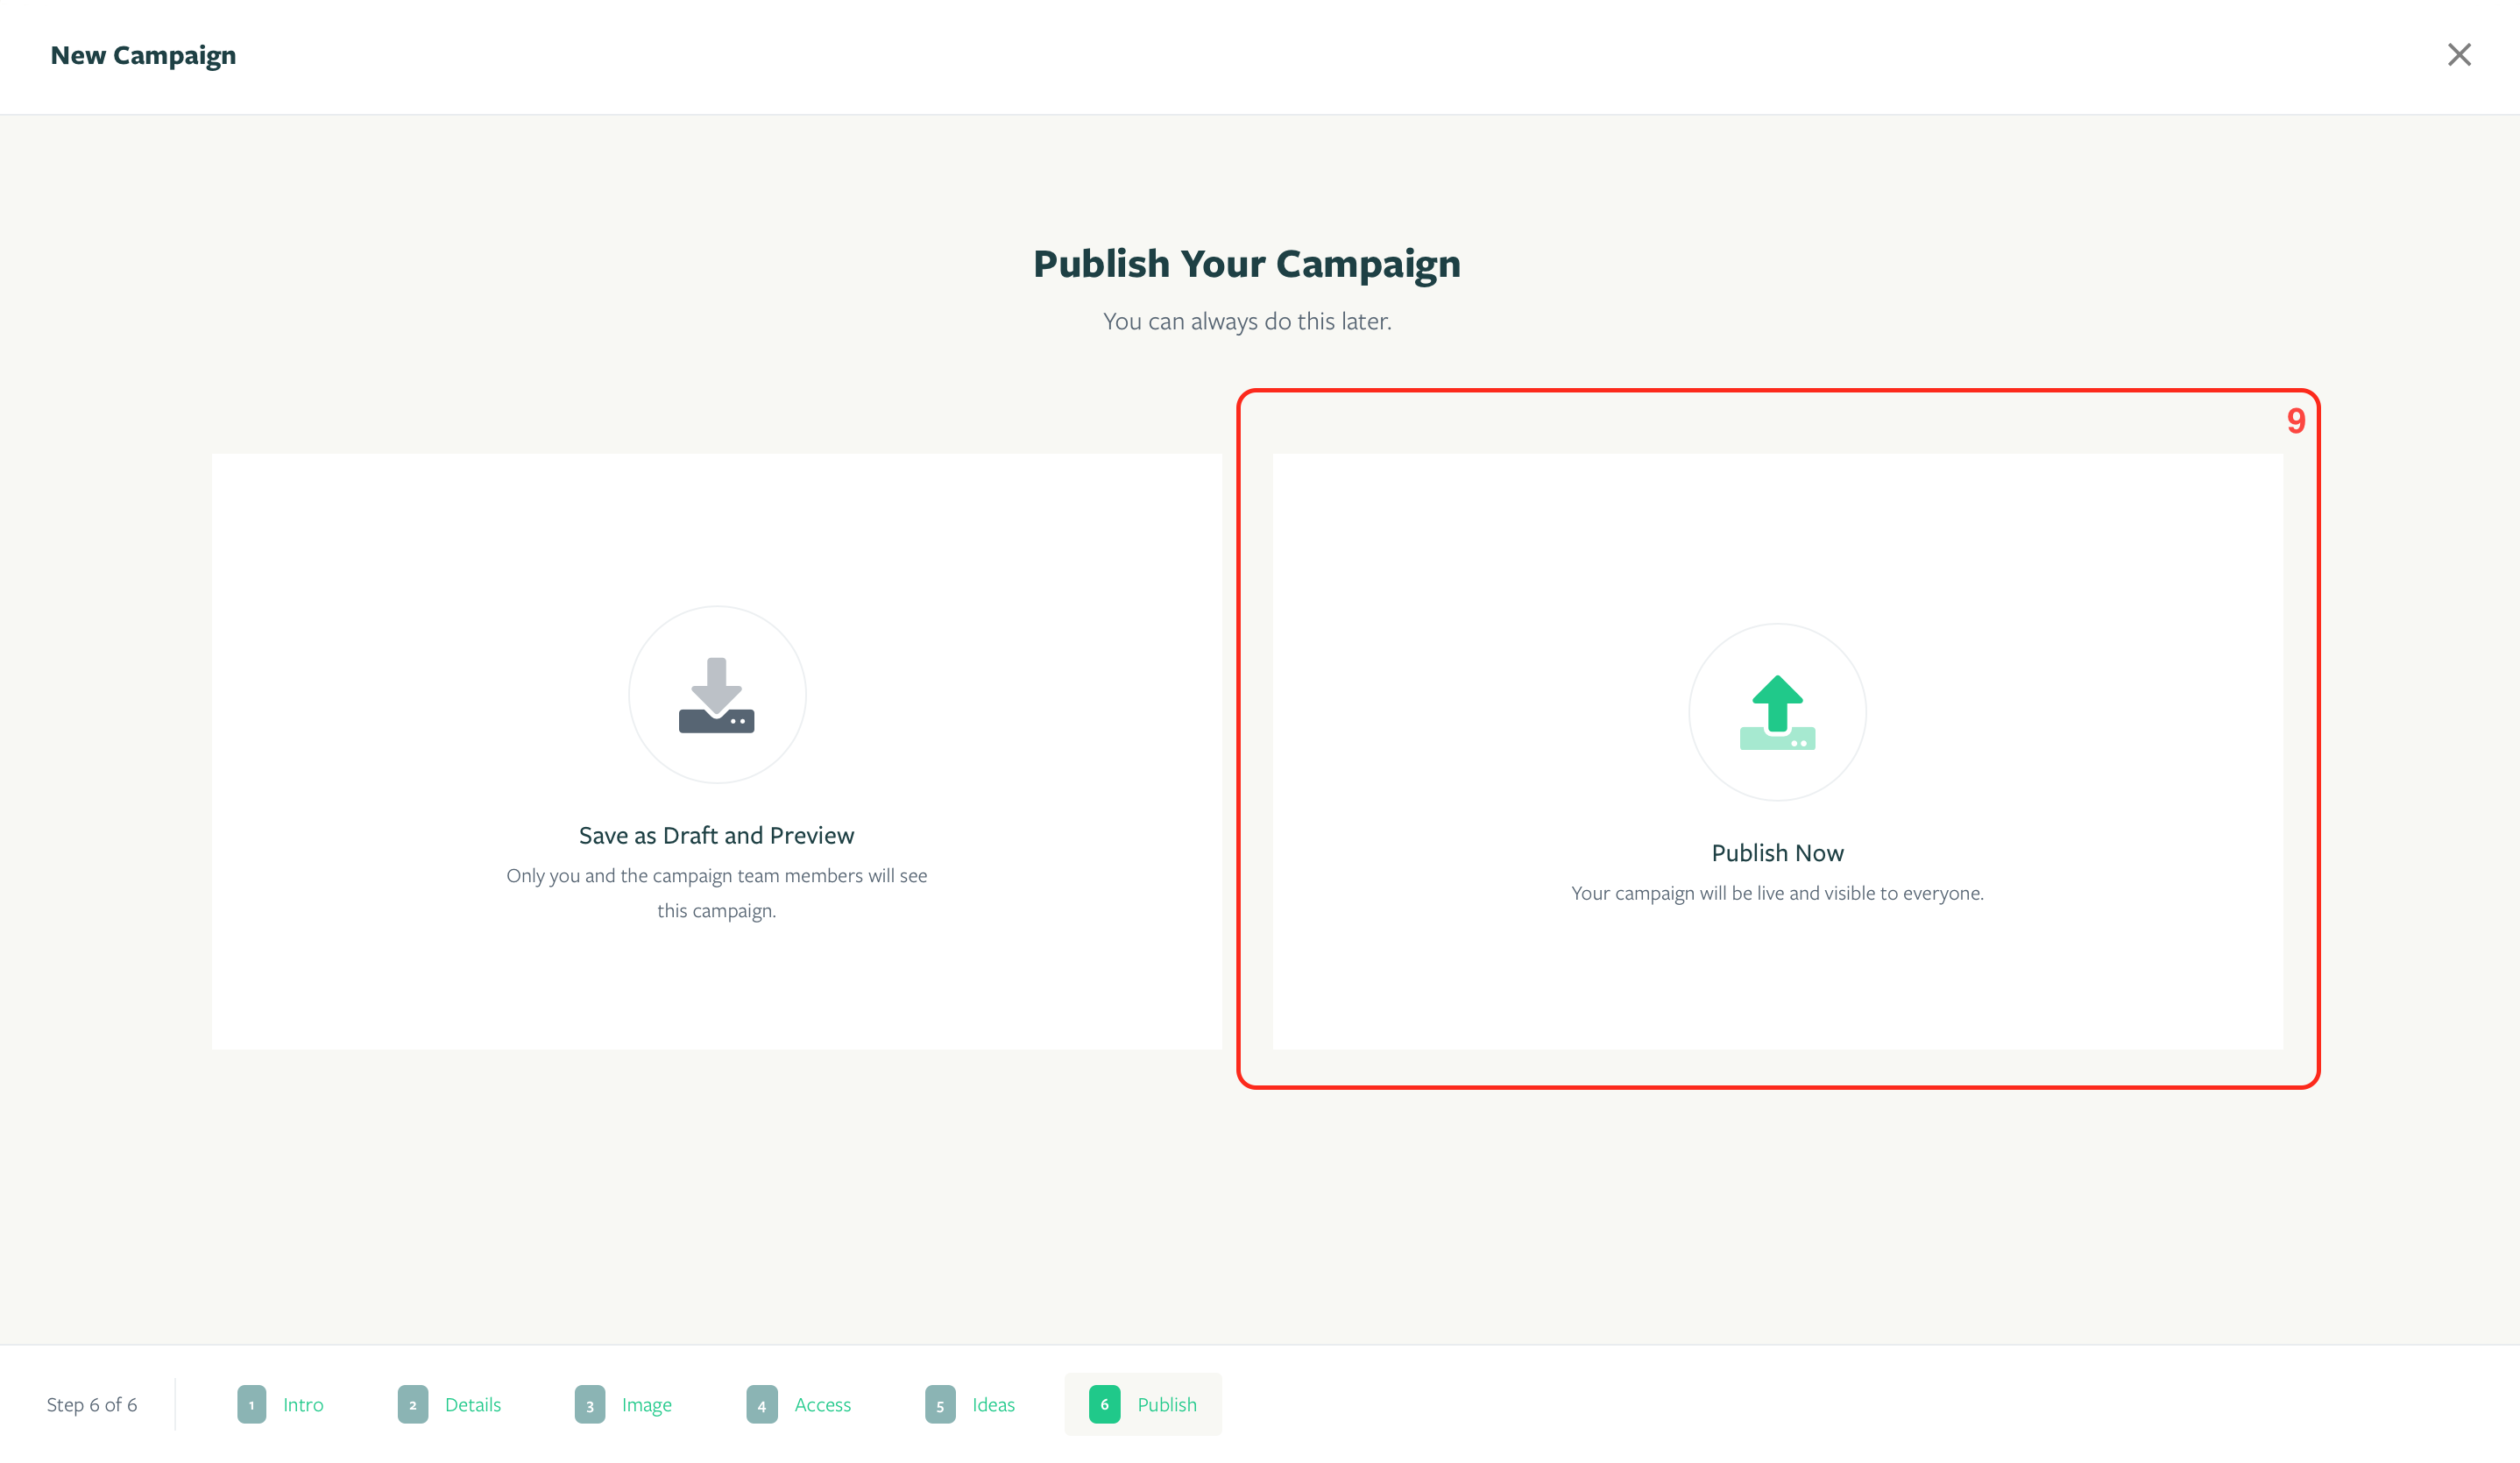This screenshot has width=2520, height=1463.
Task: Select the Publish step tab
Action: 1143,1404
